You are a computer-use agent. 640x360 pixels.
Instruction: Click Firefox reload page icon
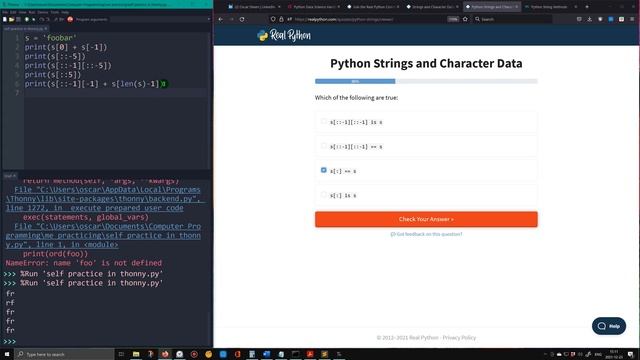pos(242,19)
